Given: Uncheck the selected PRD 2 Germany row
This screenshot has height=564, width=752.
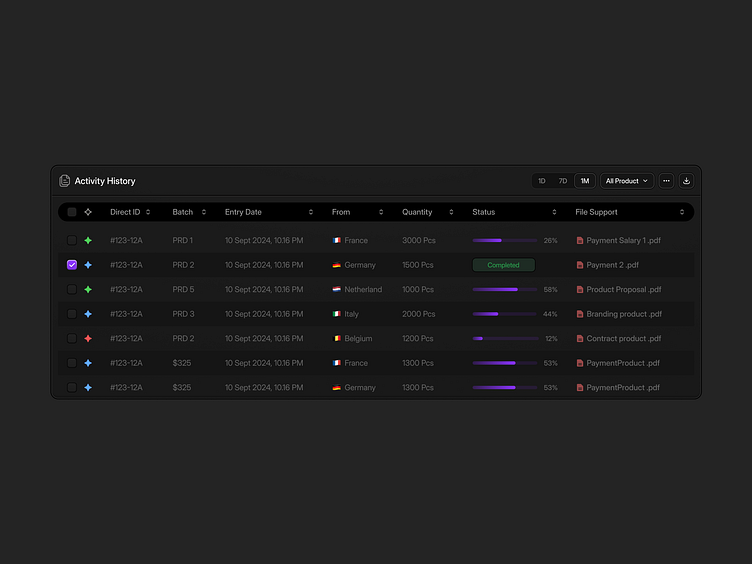Looking at the screenshot, I should (x=72, y=265).
